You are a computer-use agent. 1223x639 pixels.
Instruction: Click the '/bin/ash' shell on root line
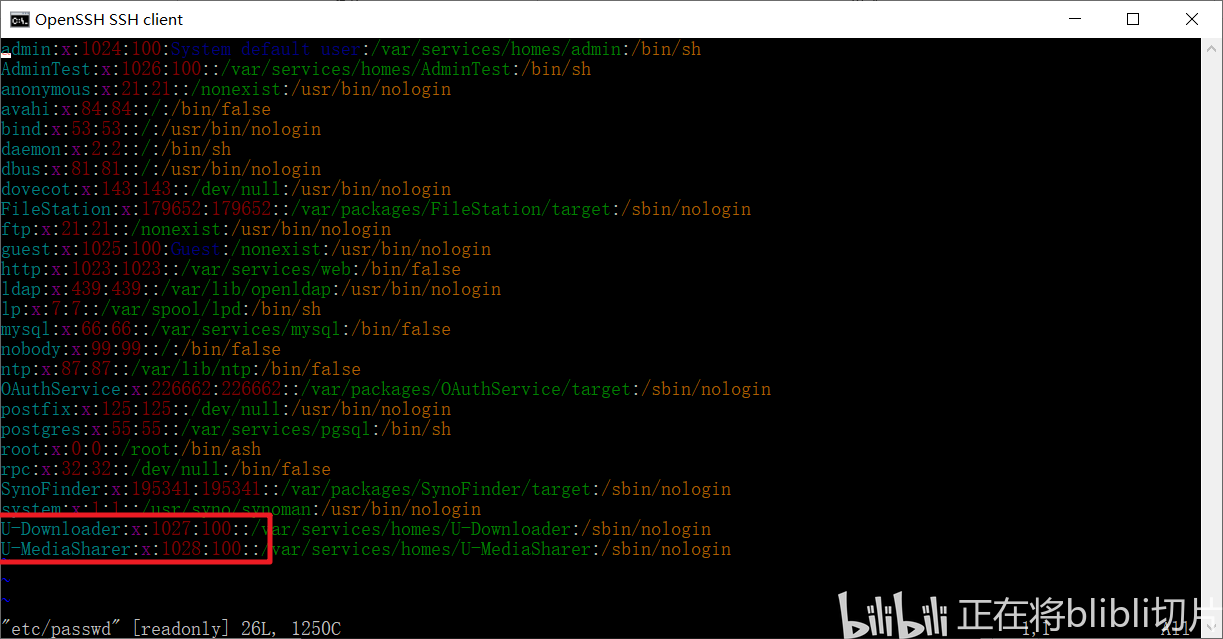coord(221,449)
